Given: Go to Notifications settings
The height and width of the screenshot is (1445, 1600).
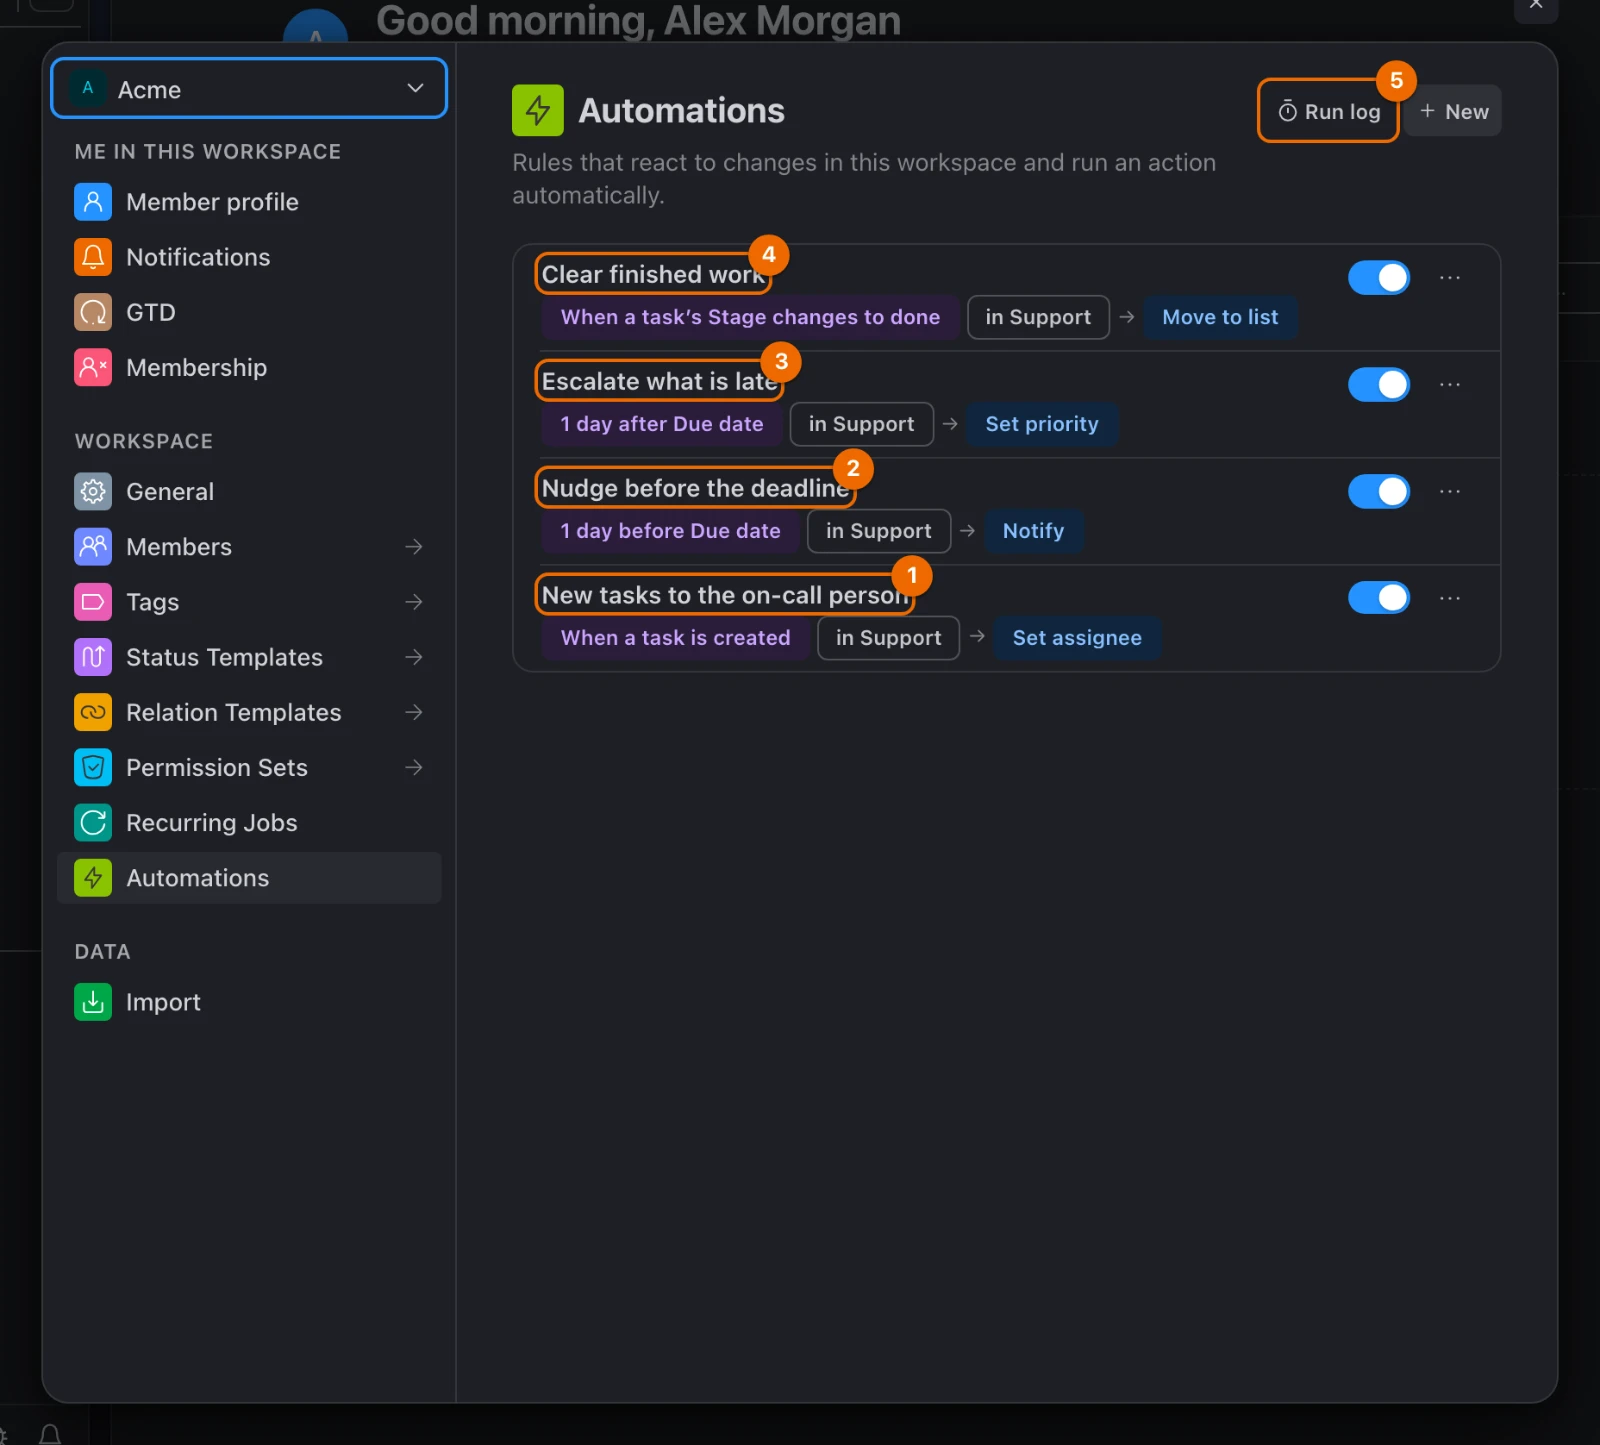Looking at the screenshot, I should click(x=249, y=257).
